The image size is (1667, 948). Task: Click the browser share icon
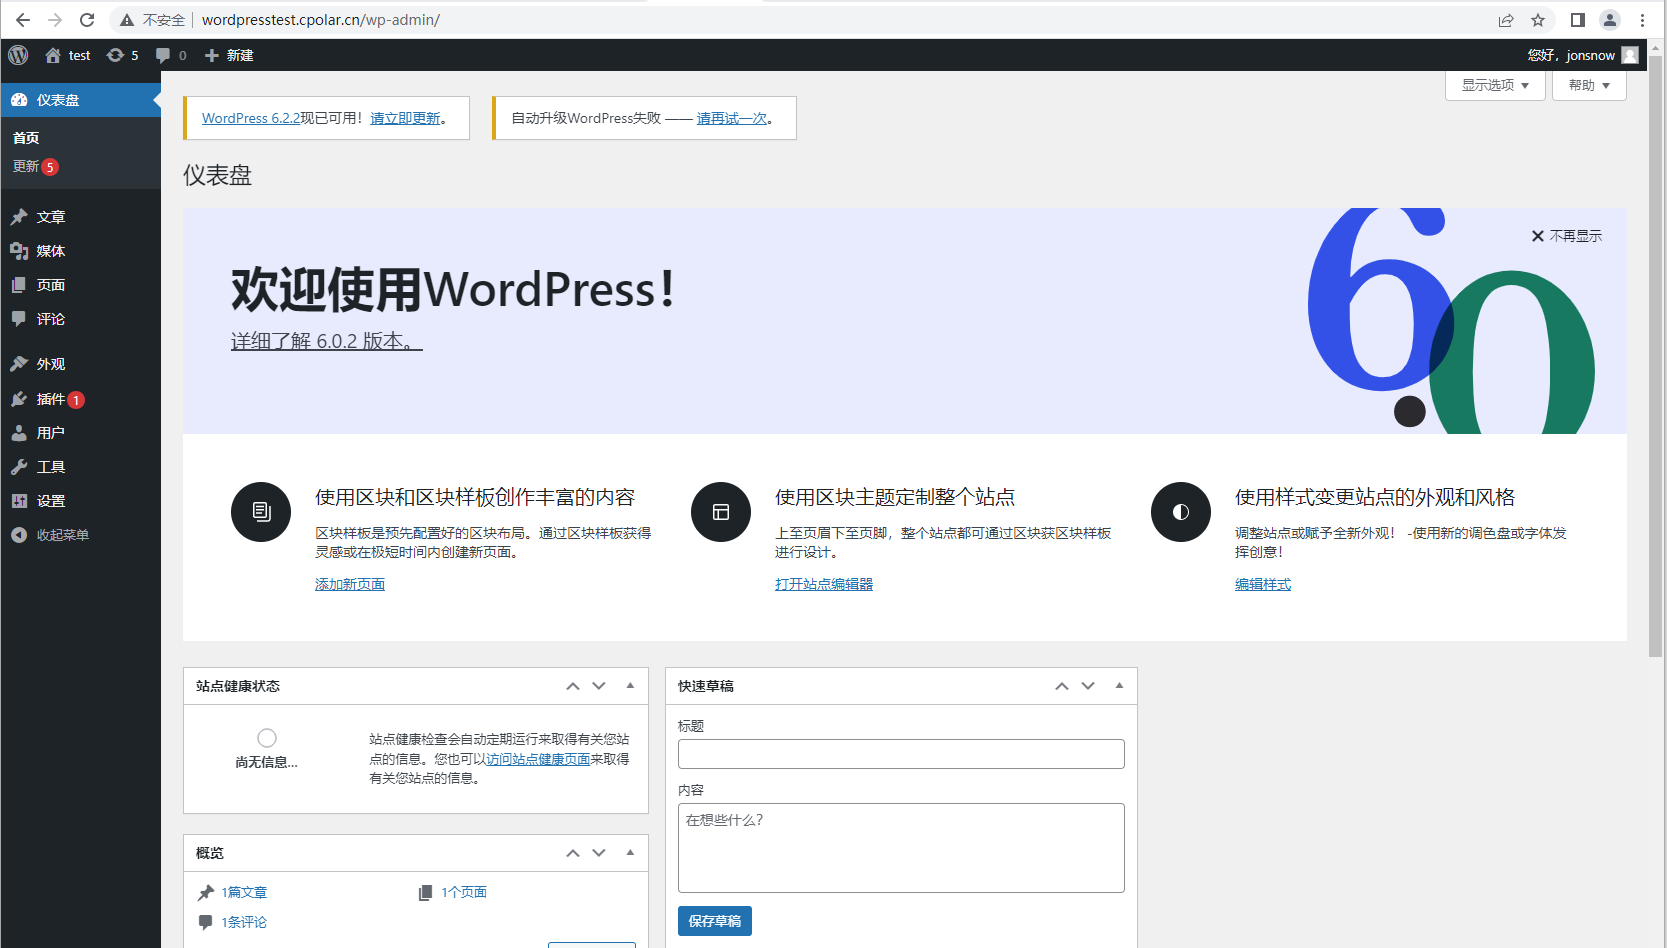pyautogui.click(x=1506, y=19)
